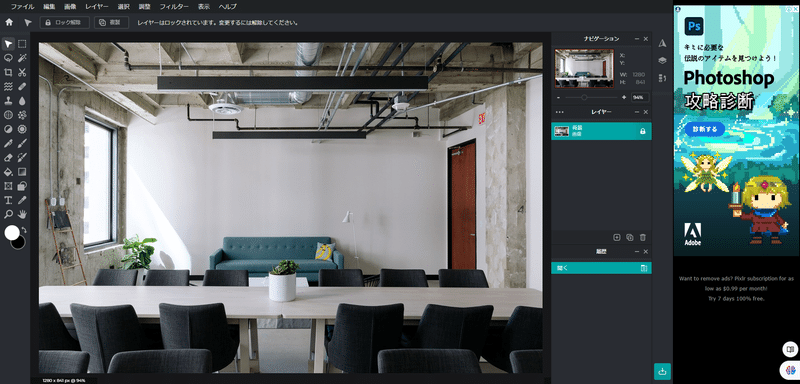Swap foreground and background colors

pyautogui.click(x=24, y=231)
